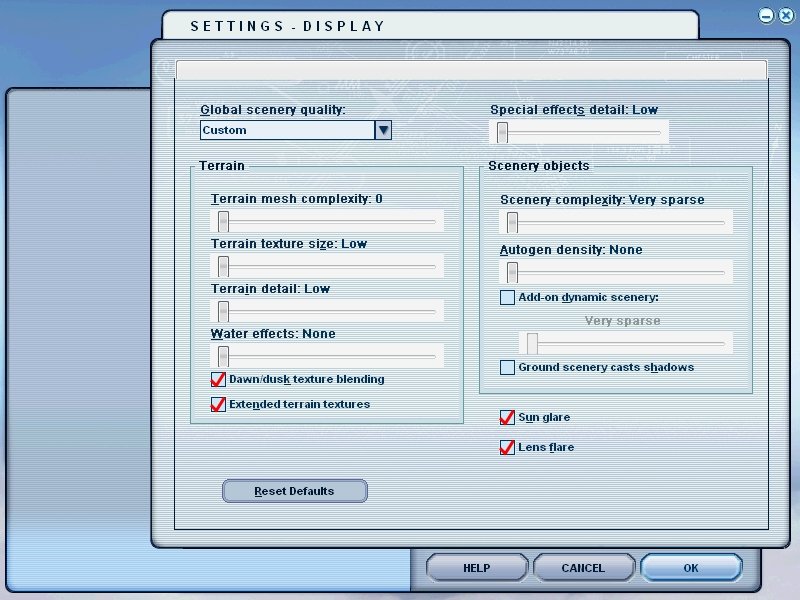Screen dimensions: 800x600
Task: Click the Autogen density slider
Action: (x=512, y=272)
